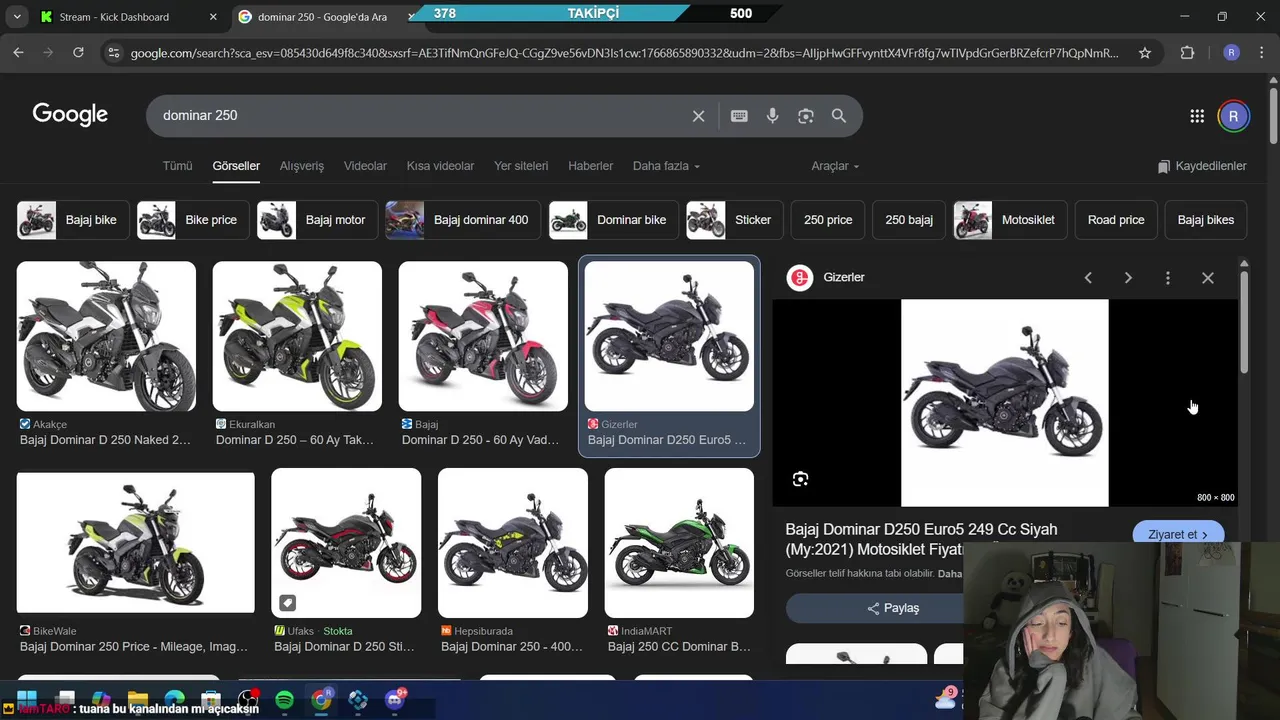Select the 250 bajaj filter chip
Viewport: 1280px width, 720px height.
click(909, 220)
